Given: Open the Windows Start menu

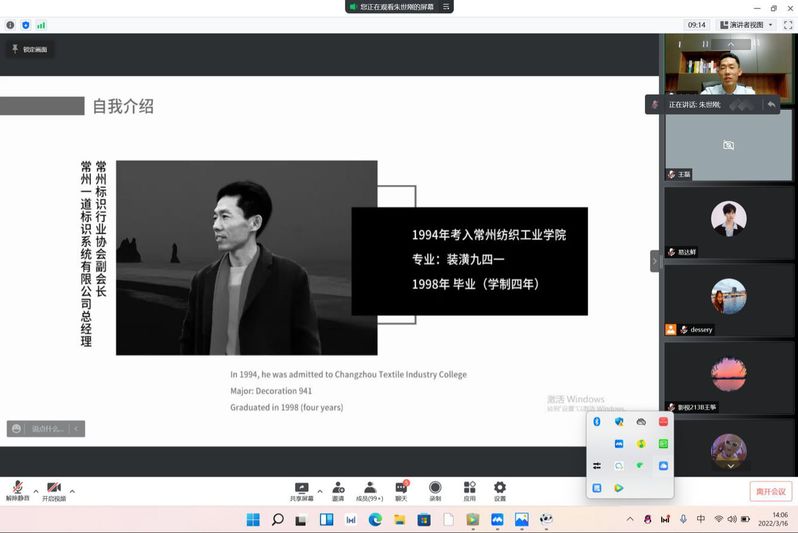Looking at the screenshot, I should click(253, 519).
